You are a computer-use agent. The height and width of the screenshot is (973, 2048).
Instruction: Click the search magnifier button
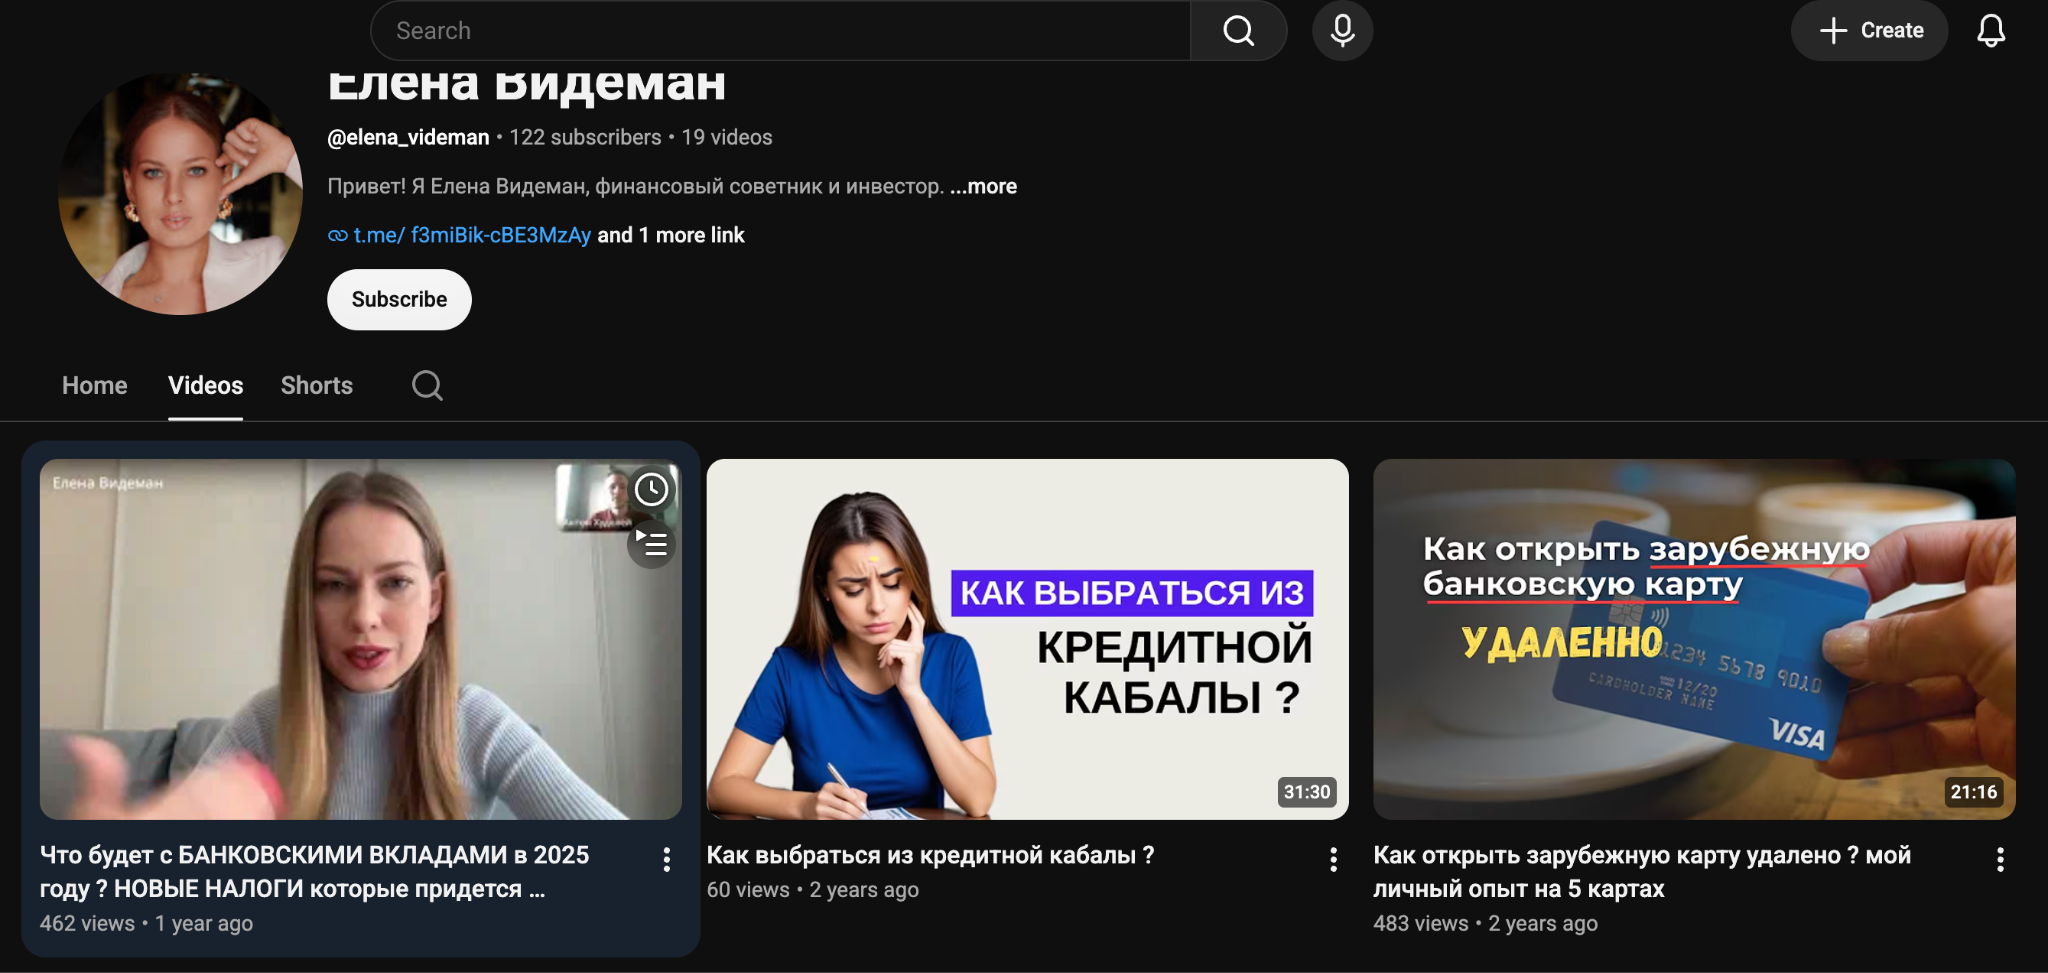click(1238, 31)
